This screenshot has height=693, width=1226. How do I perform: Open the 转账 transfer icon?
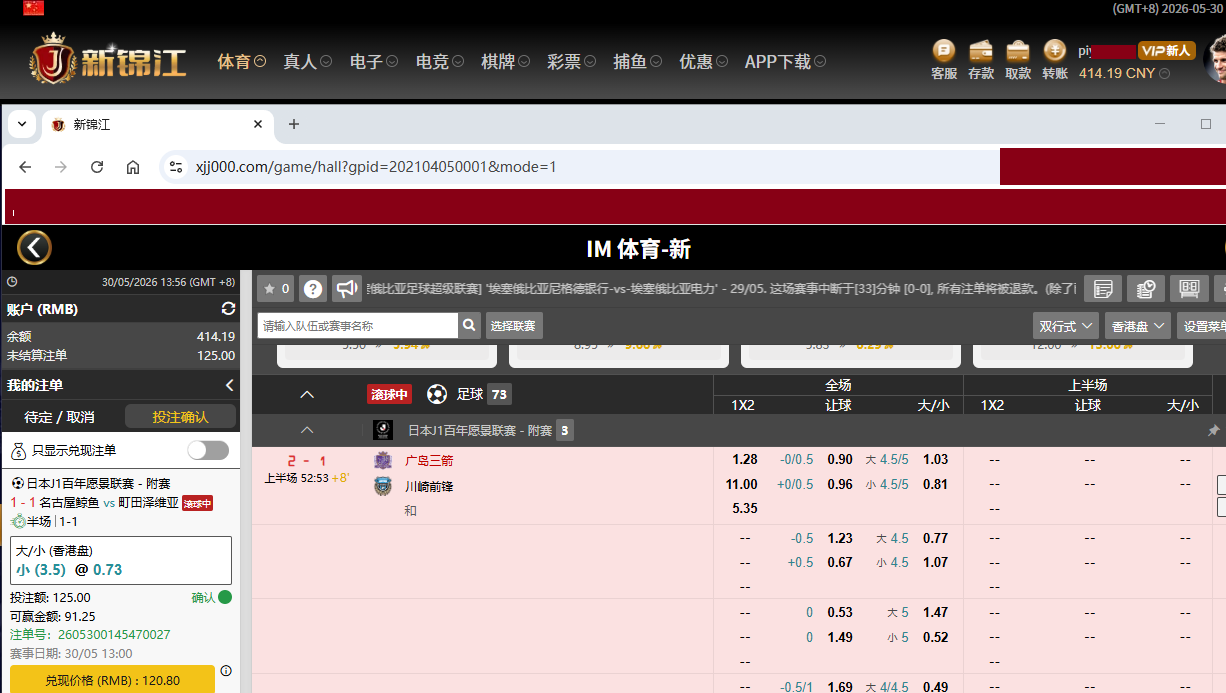pyautogui.click(x=1055, y=51)
